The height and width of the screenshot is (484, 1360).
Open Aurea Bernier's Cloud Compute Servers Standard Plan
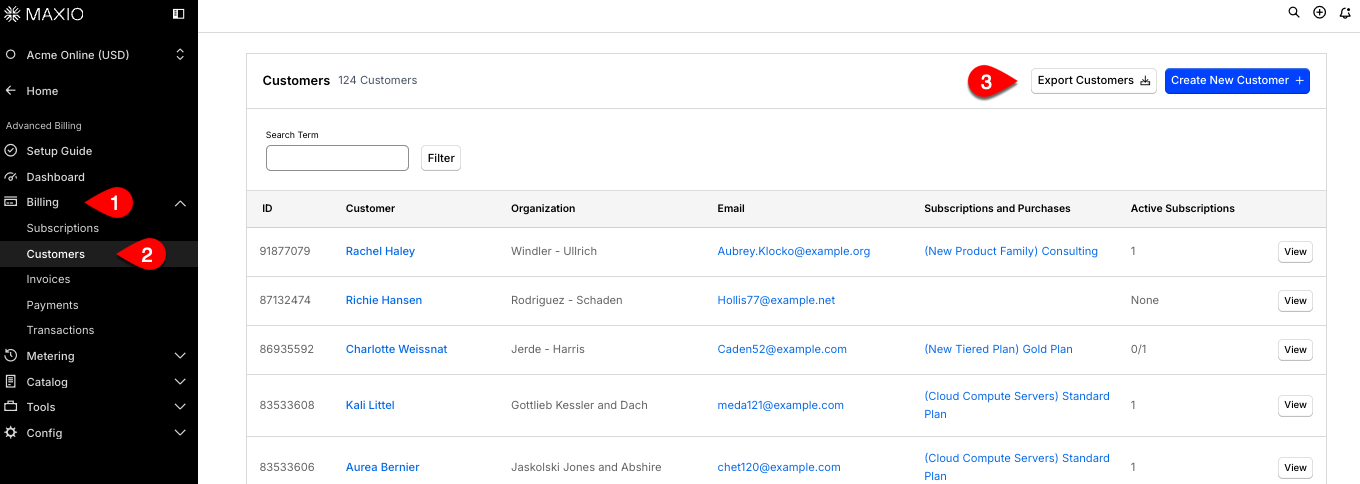point(1017,467)
